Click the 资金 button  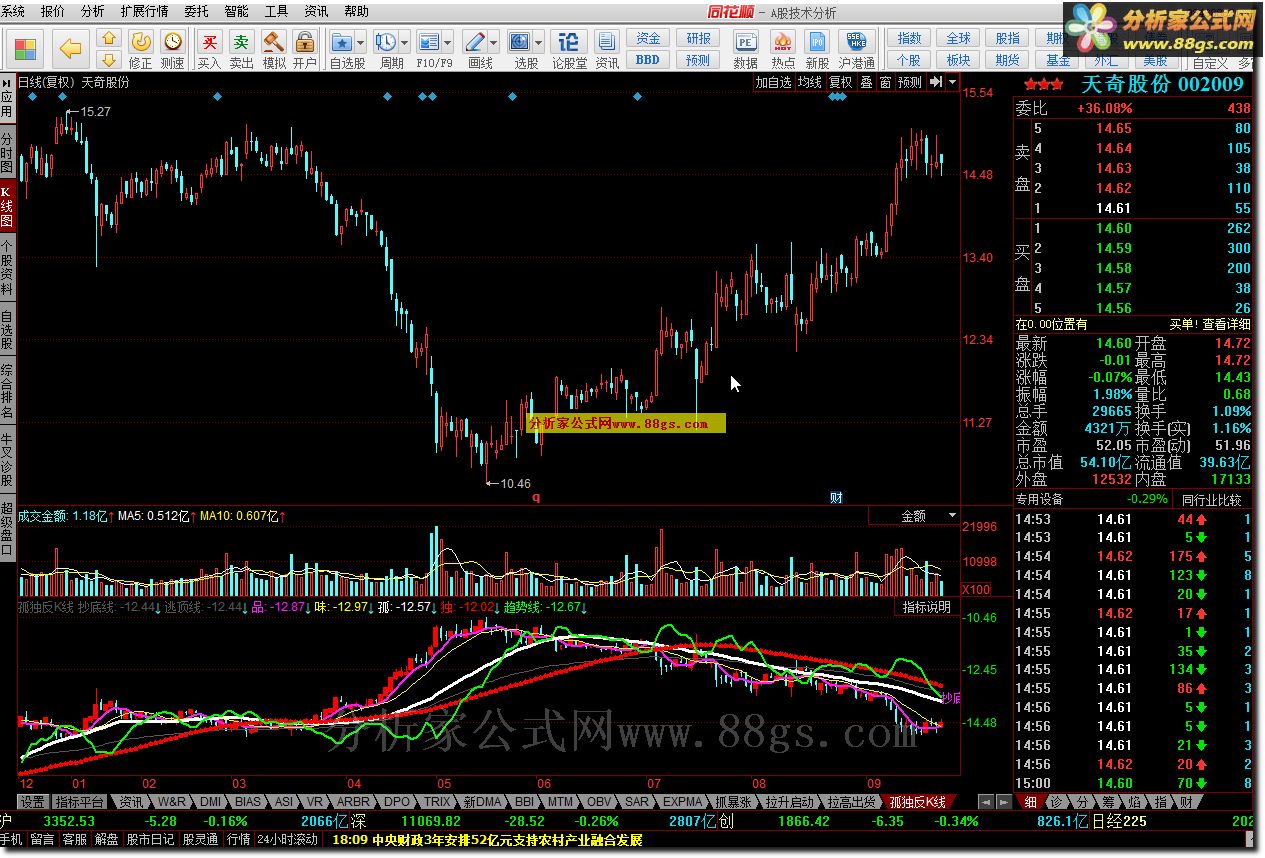tap(648, 38)
